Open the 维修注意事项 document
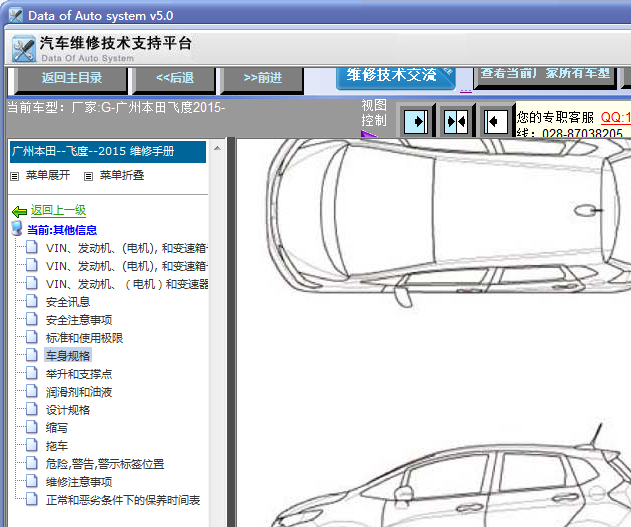 pyautogui.click(x=79, y=482)
